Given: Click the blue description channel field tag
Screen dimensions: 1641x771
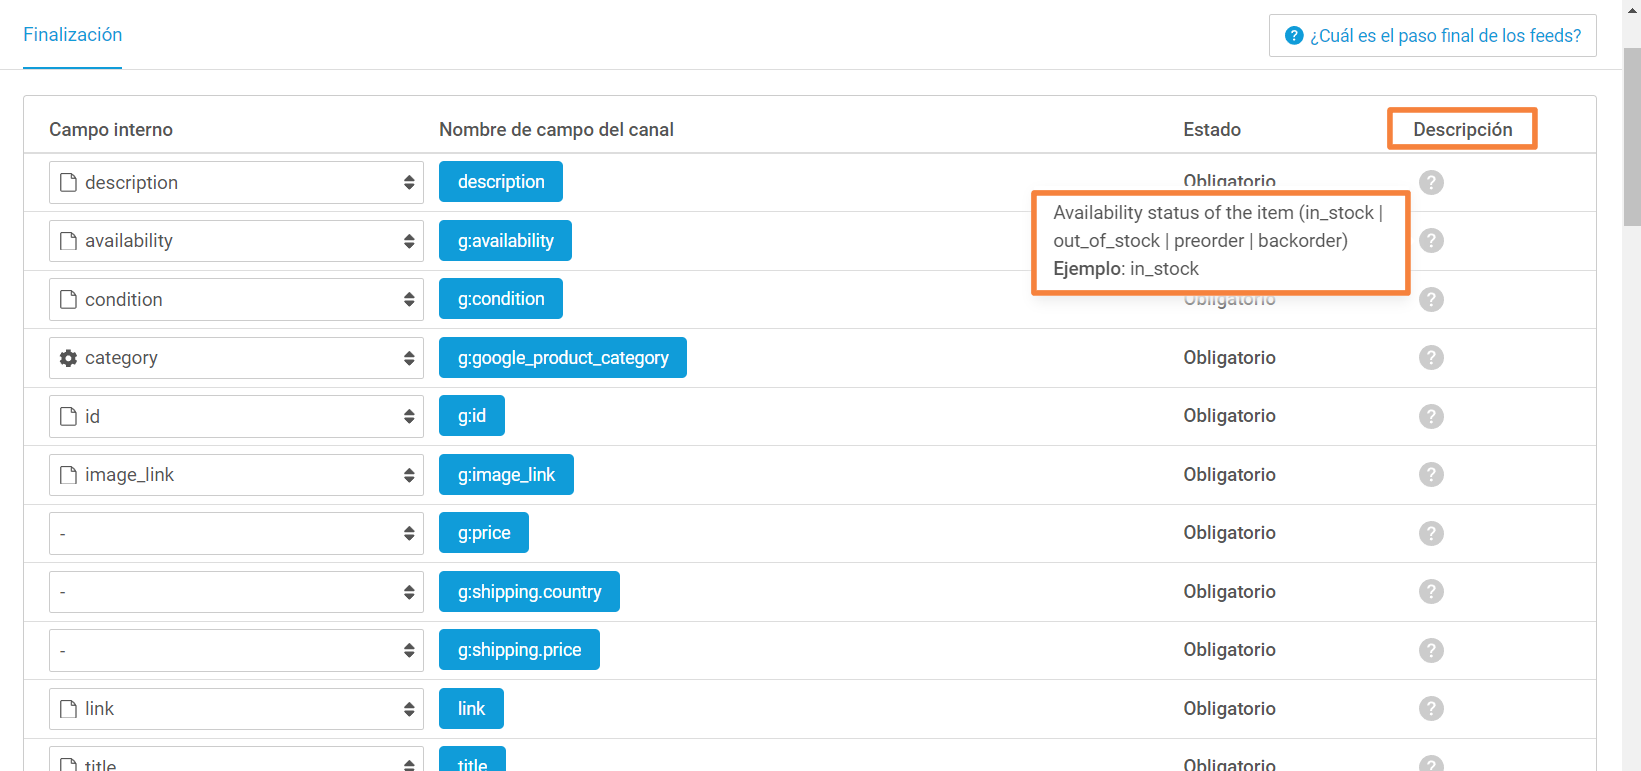Looking at the screenshot, I should click(501, 182).
